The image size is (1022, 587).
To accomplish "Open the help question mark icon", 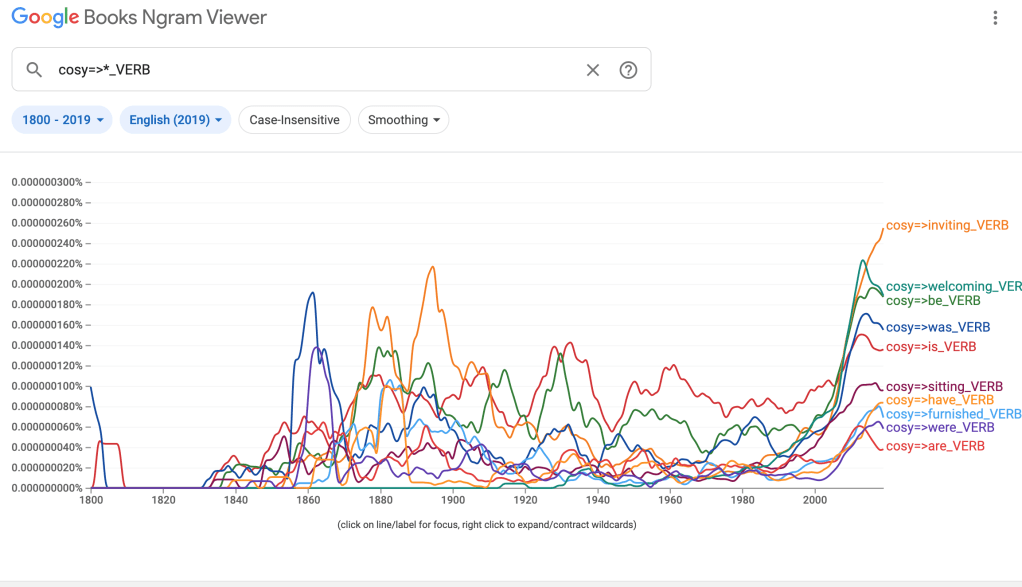I will click(x=628, y=70).
